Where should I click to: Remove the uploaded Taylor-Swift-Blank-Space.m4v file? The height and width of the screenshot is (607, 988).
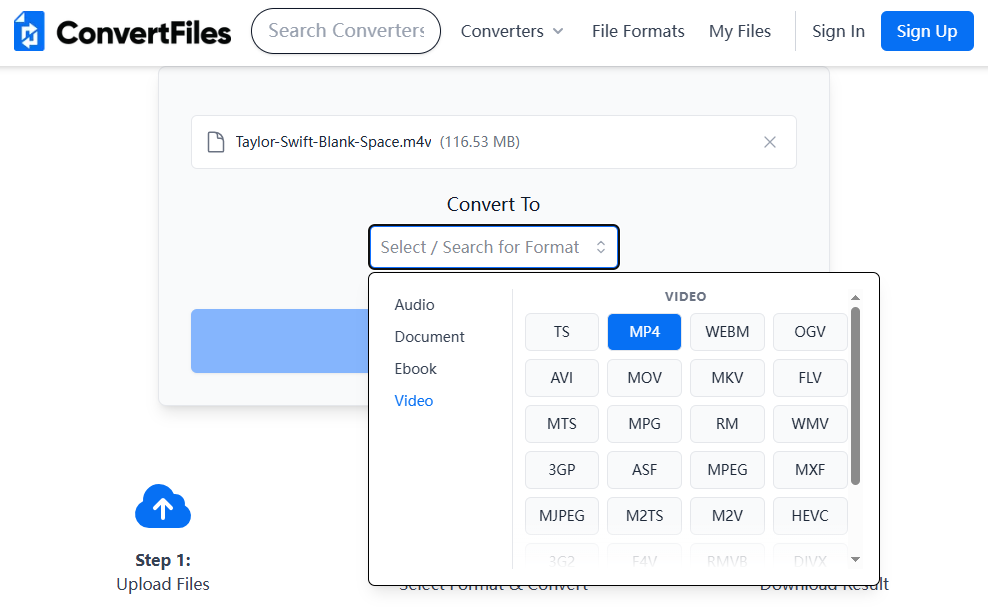pyautogui.click(x=770, y=142)
